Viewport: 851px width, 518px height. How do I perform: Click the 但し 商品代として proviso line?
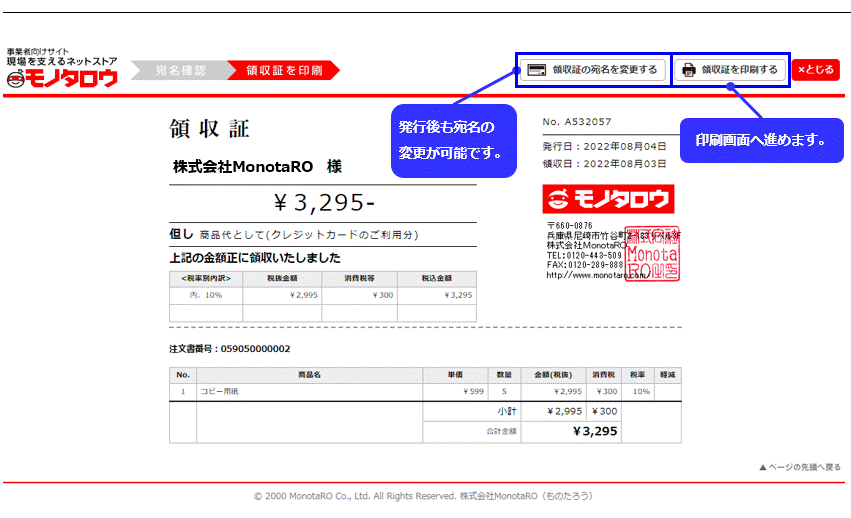[294, 235]
